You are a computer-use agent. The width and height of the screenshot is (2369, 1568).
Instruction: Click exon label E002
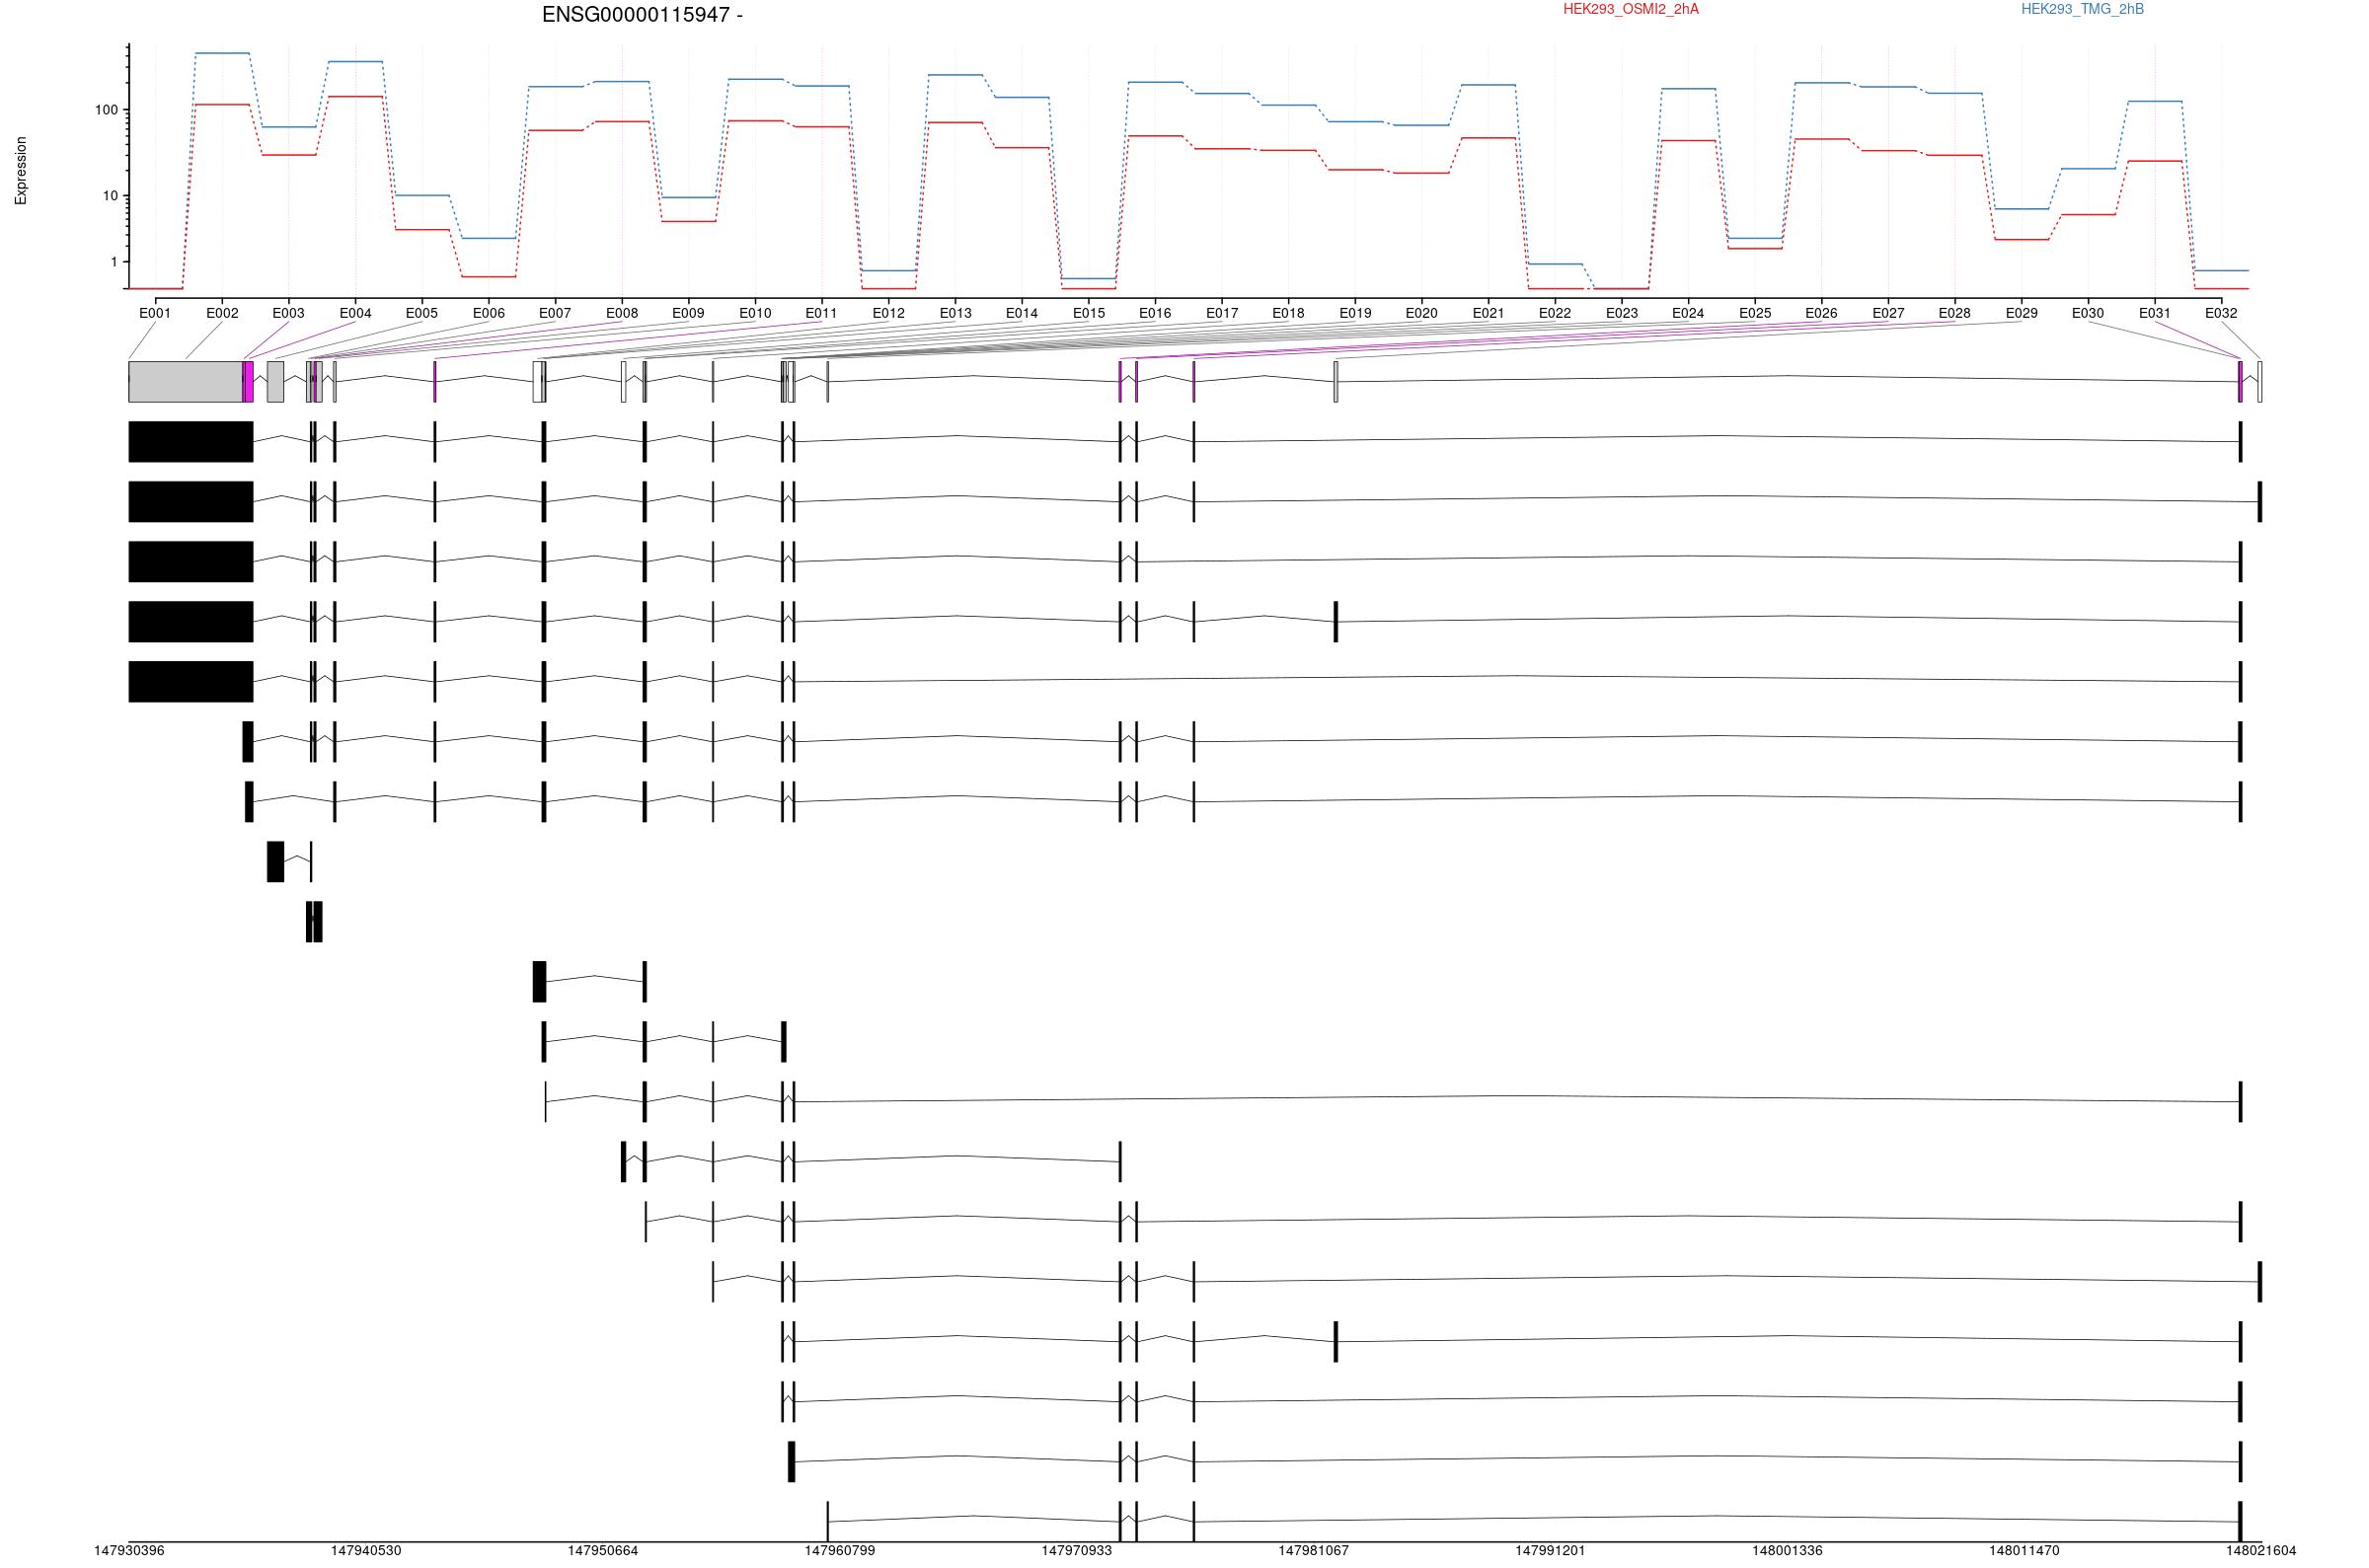click(222, 313)
